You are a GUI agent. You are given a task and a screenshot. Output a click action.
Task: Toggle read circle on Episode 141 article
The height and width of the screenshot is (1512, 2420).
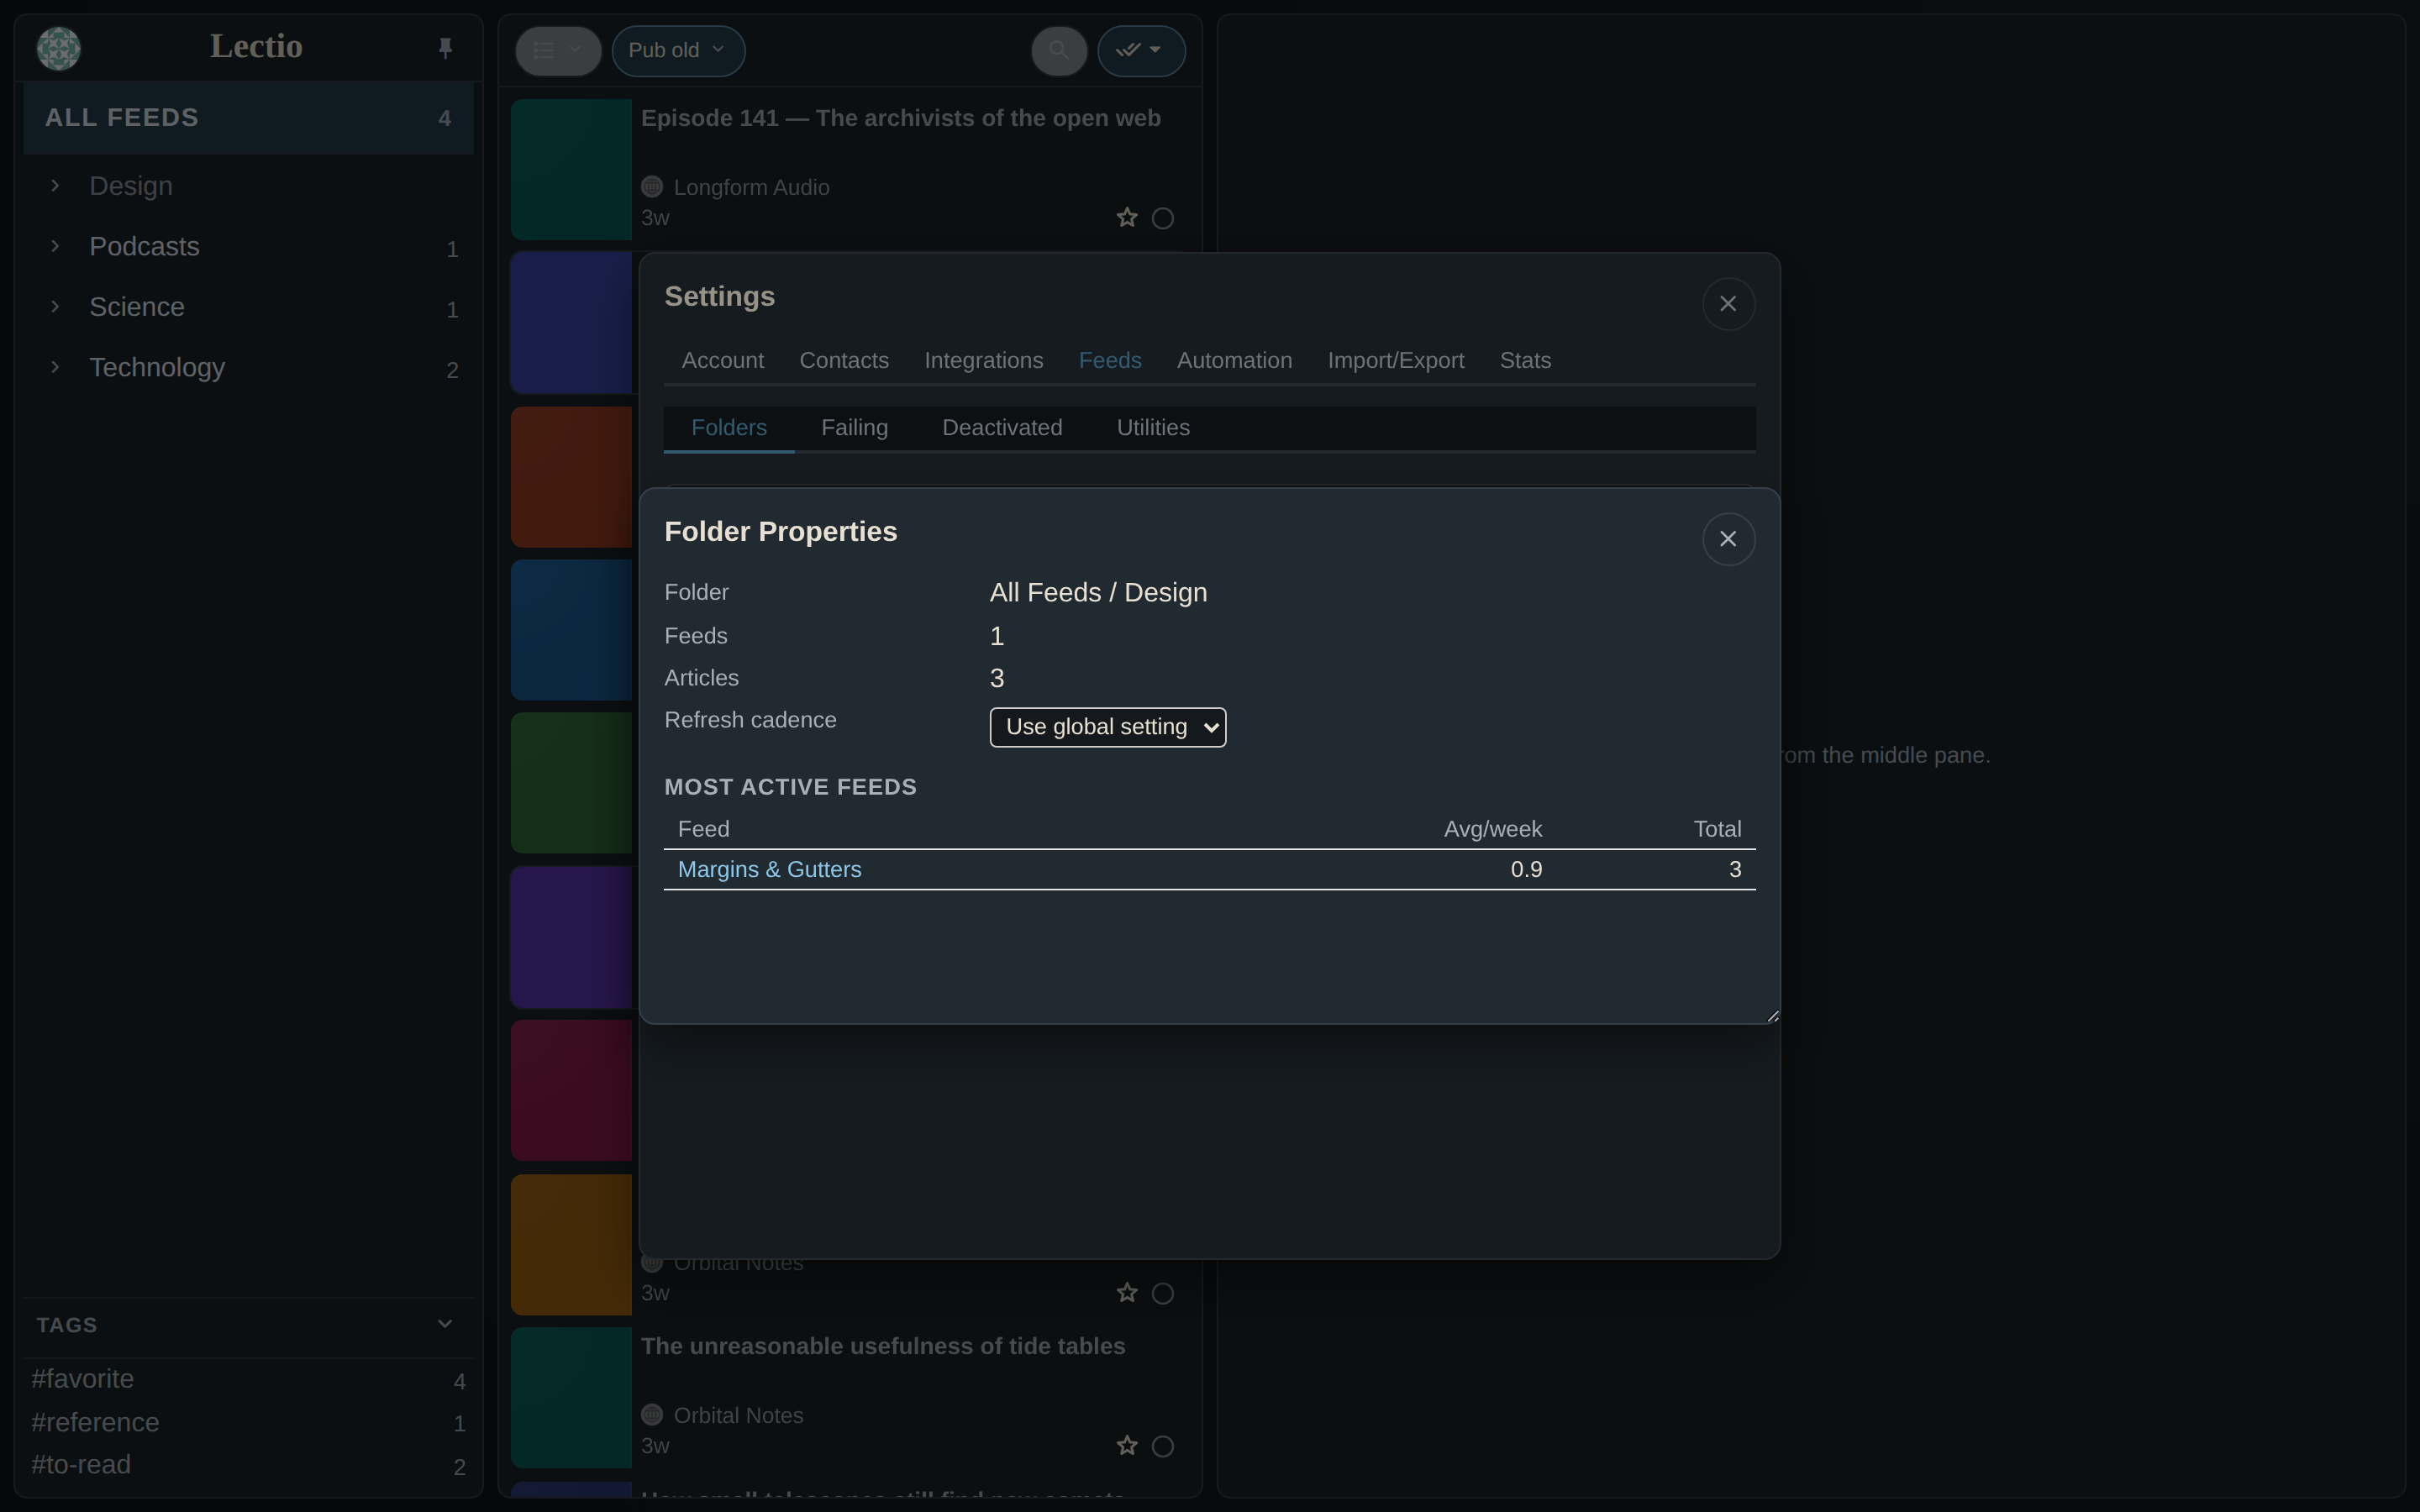point(1162,218)
